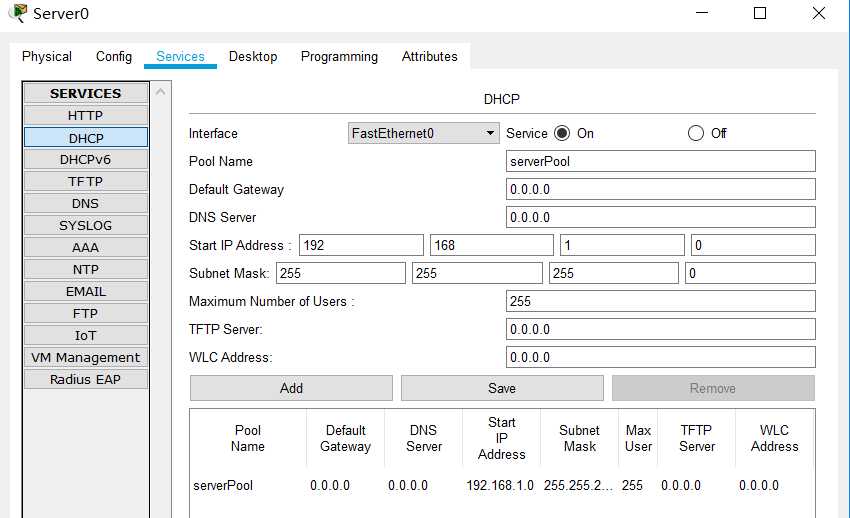
Task: Click Subnet Mask first octet field
Action: [341, 273]
